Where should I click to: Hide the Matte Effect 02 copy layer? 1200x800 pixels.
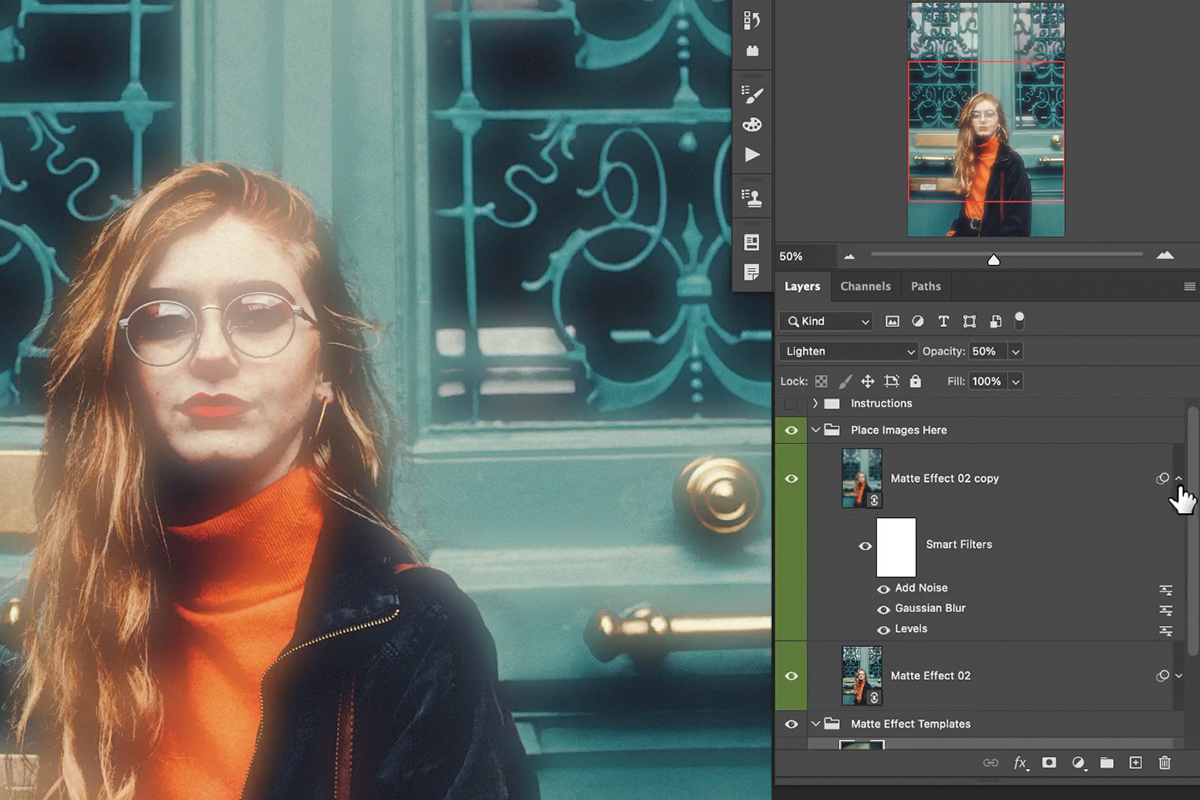(x=791, y=478)
